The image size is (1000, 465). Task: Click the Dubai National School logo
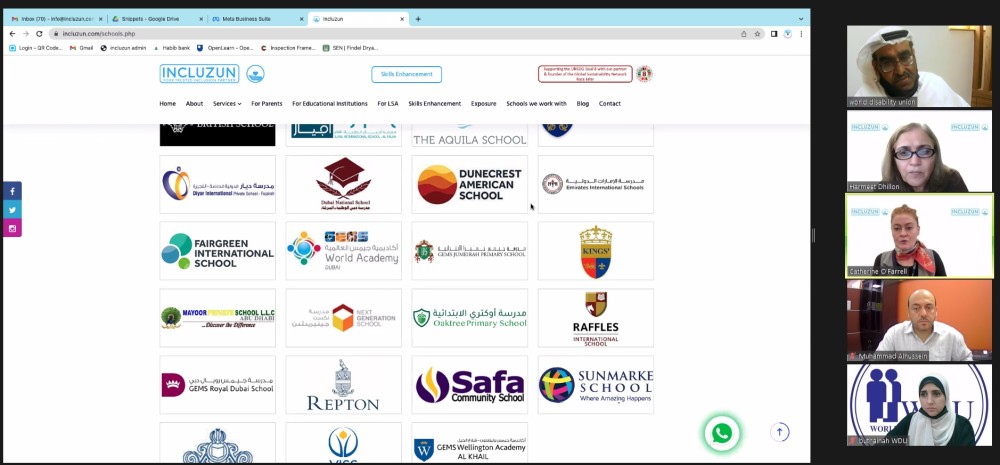pyautogui.click(x=344, y=184)
